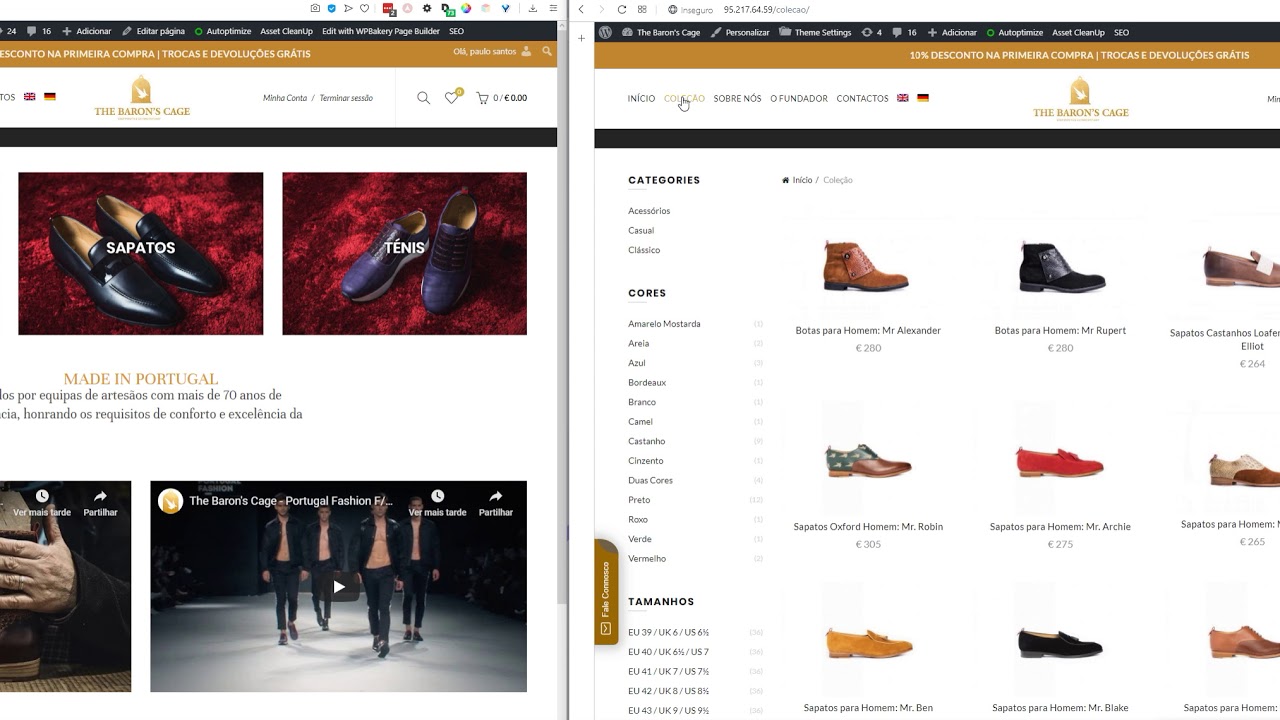Click the Minha Conta link

point(285,98)
